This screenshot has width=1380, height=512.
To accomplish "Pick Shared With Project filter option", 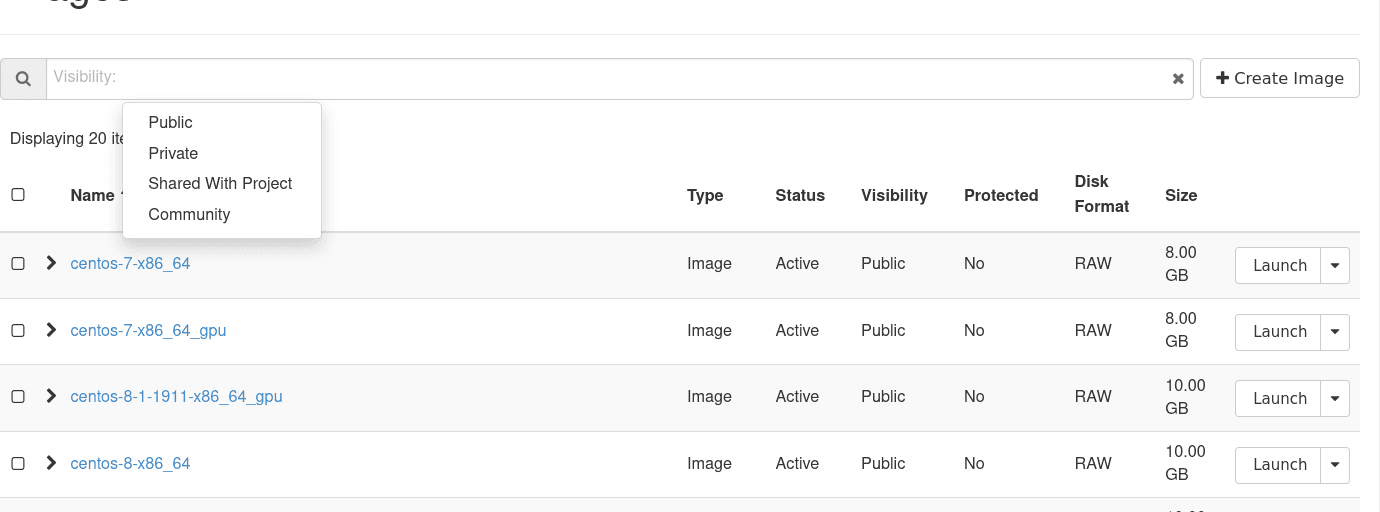I will pyautogui.click(x=220, y=184).
